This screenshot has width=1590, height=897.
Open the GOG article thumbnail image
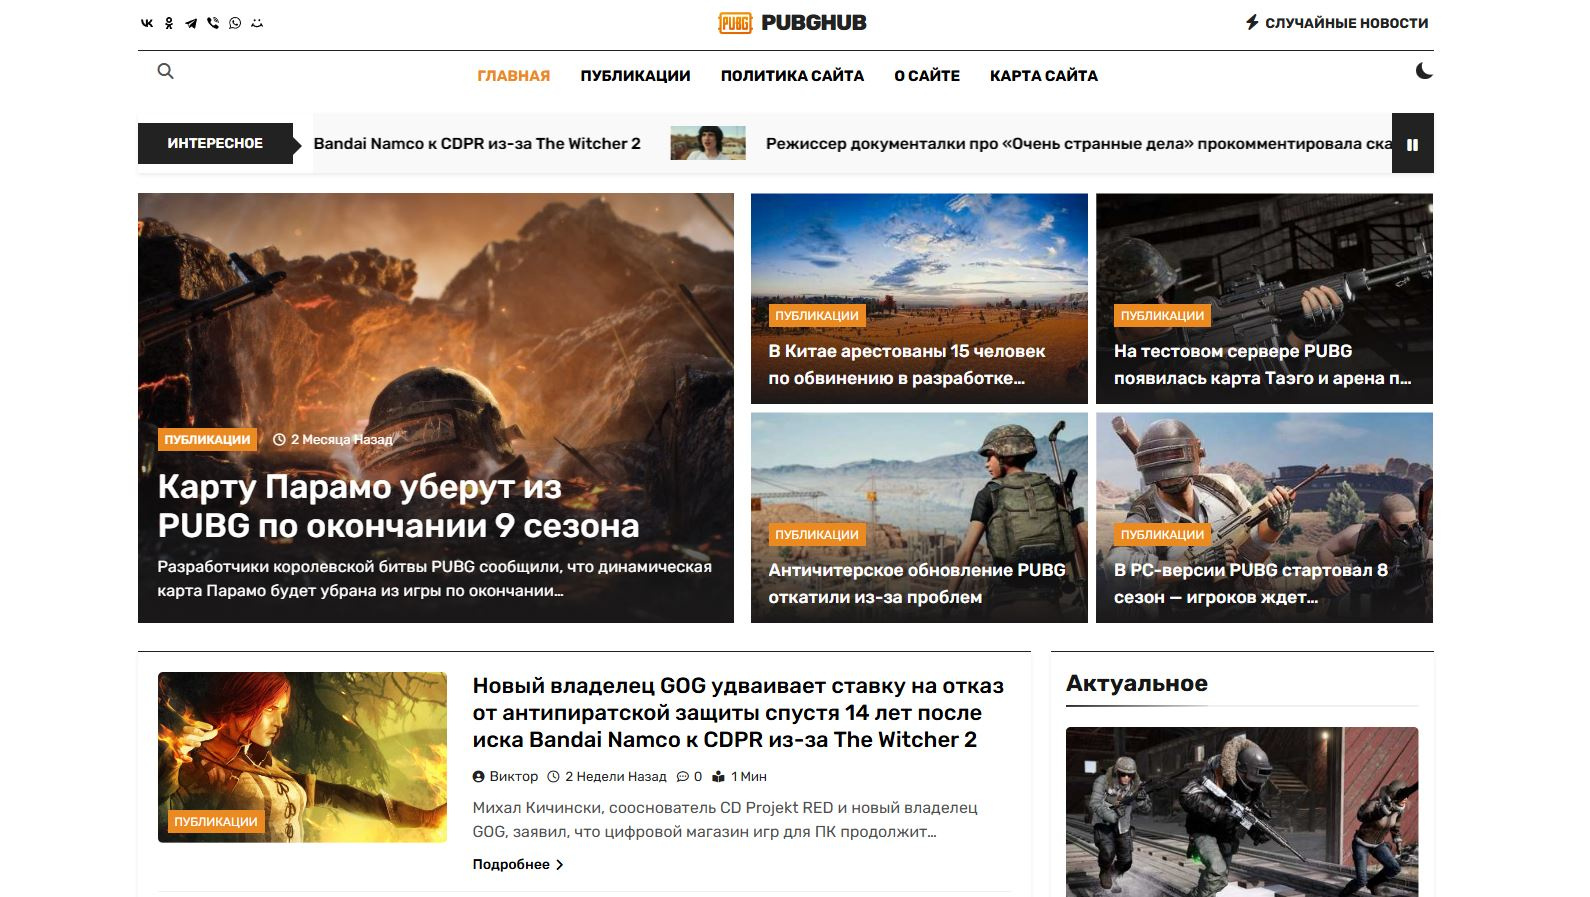(302, 757)
